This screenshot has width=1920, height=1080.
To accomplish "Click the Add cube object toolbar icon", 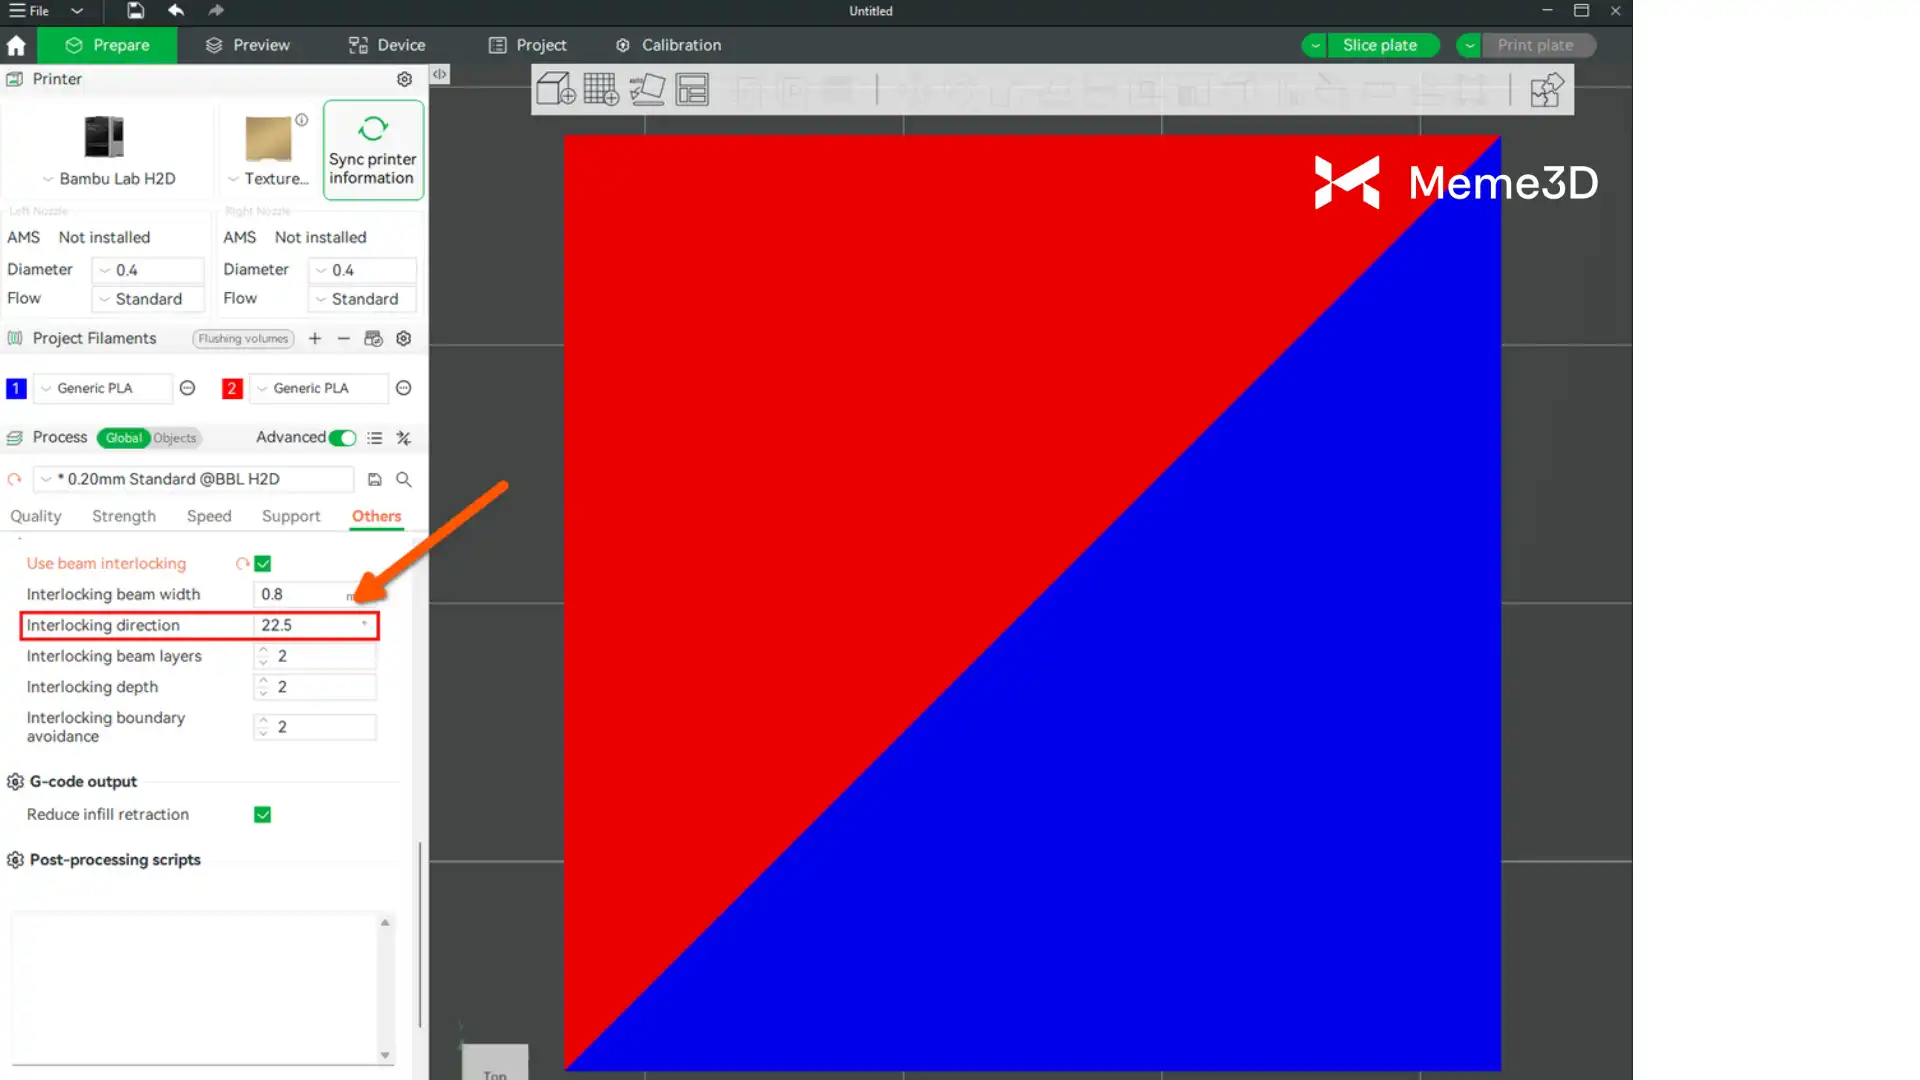I will click(555, 90).
